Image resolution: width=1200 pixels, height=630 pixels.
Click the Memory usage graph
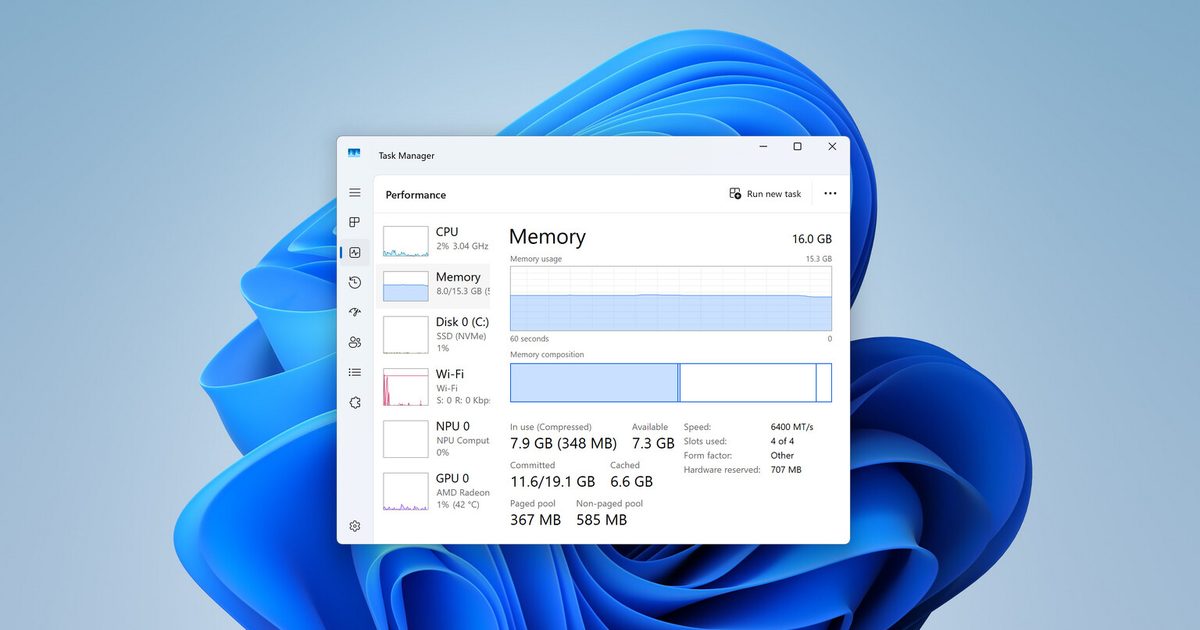tap(671, 298)
